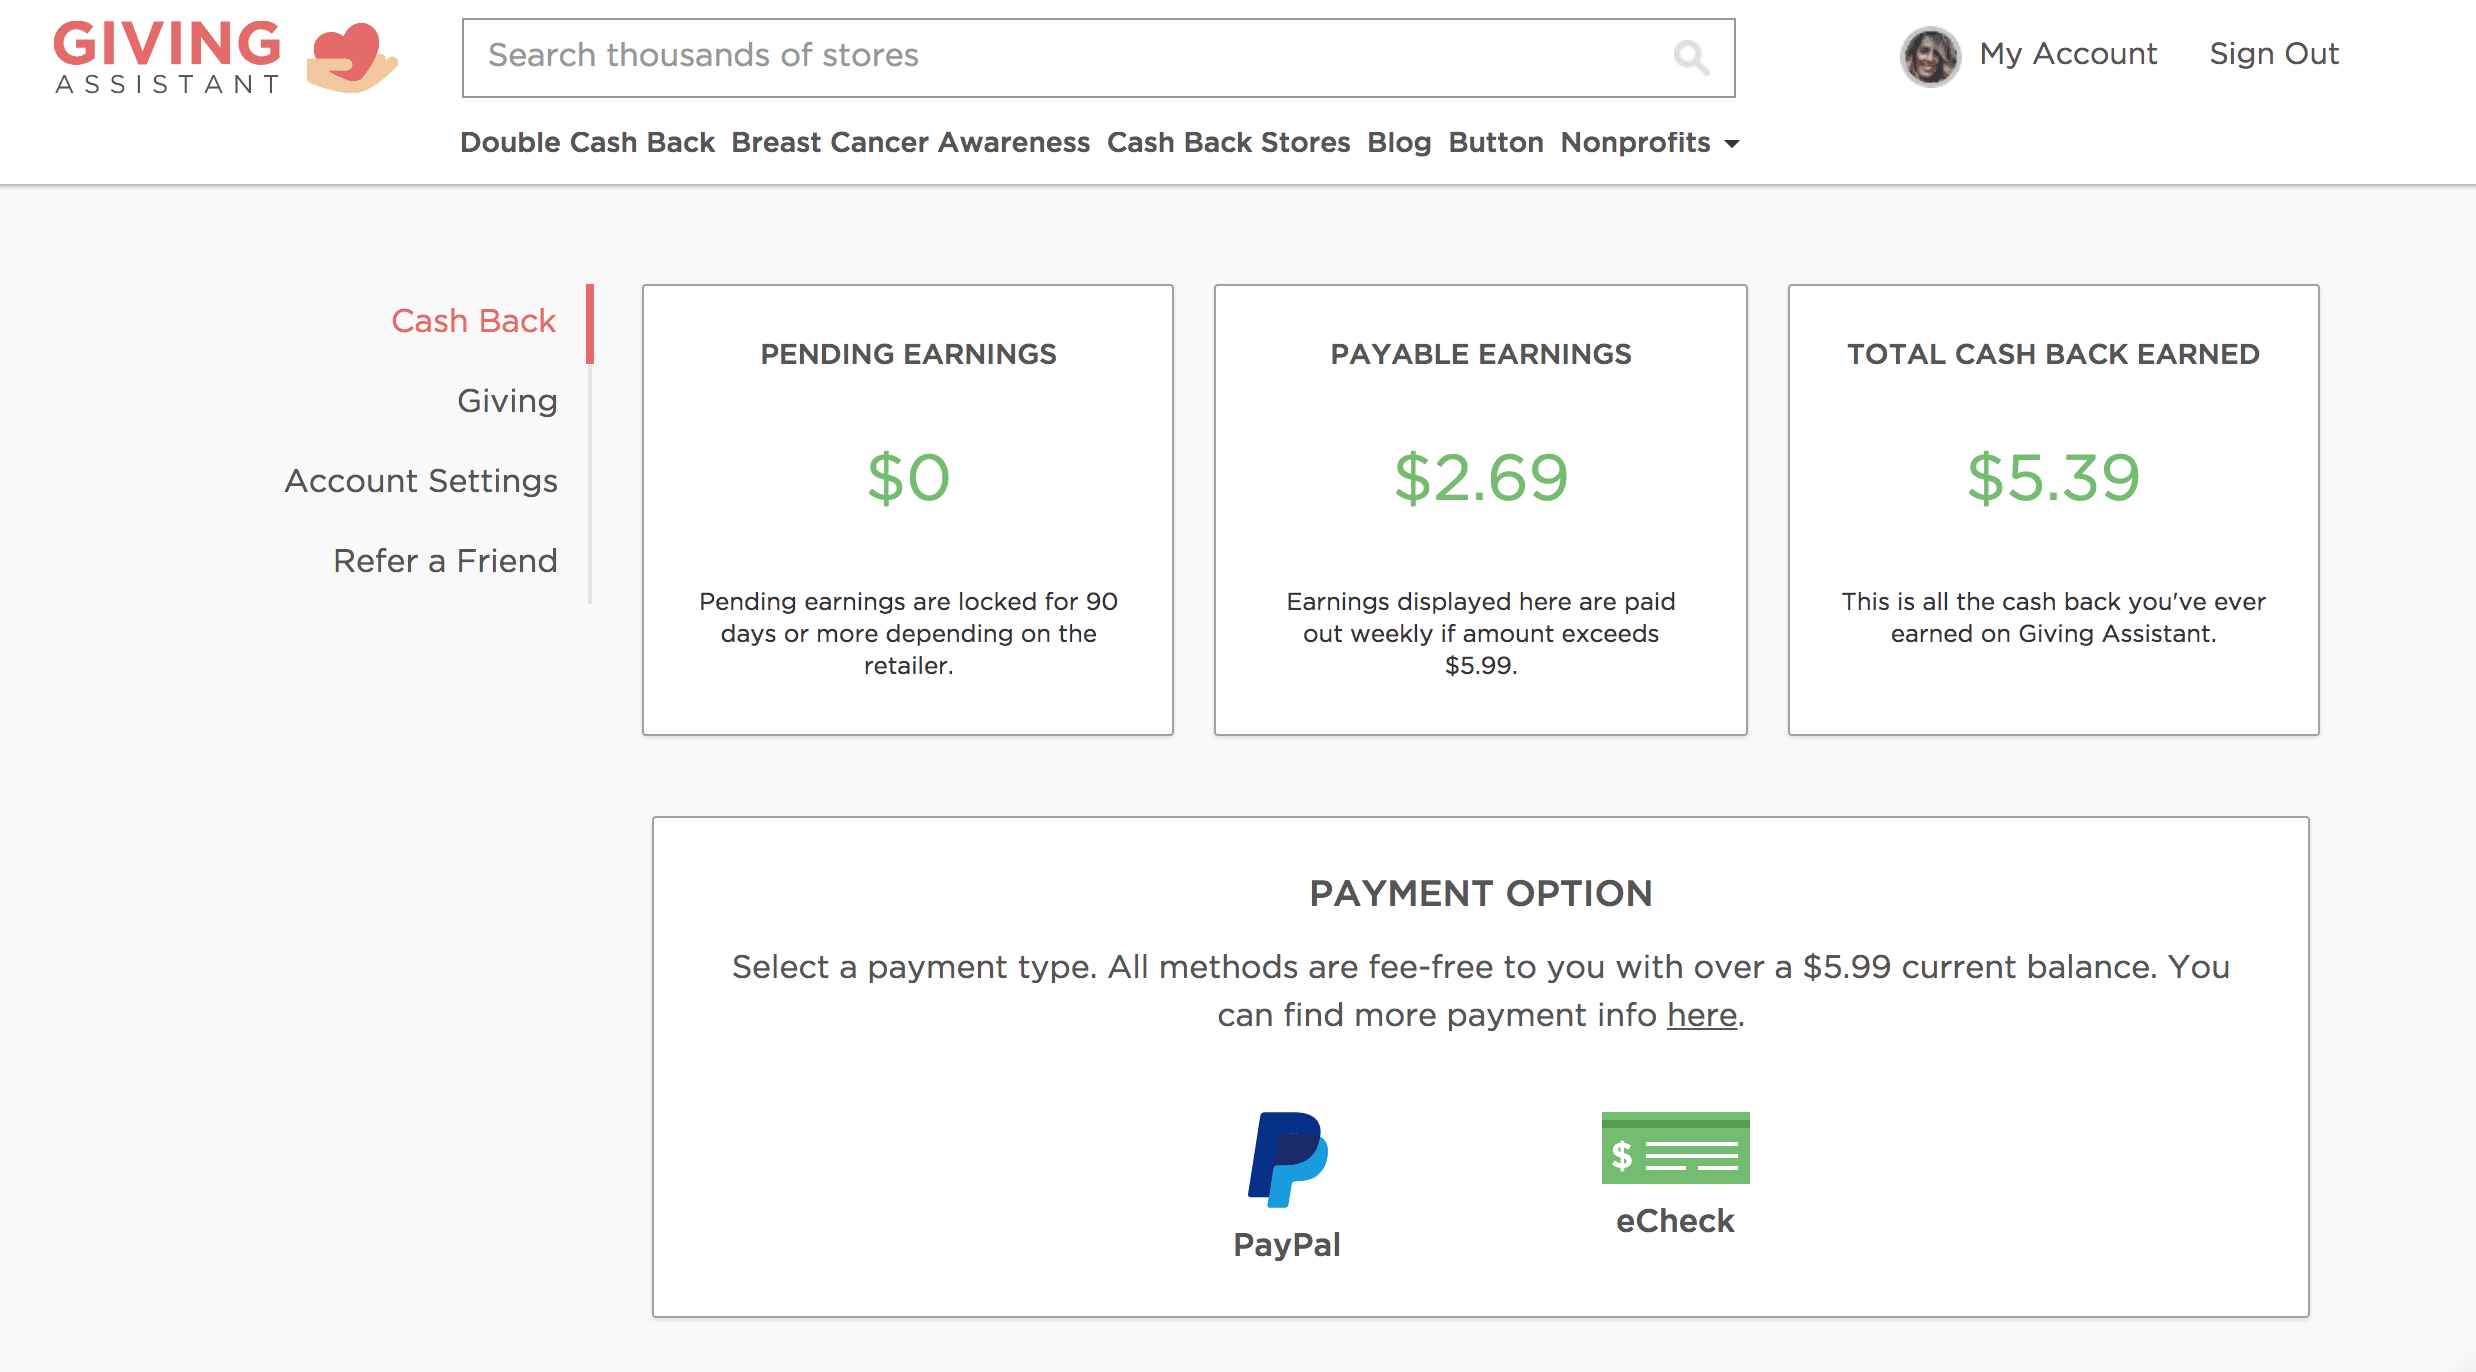Select Cash Back sidebar navigation item
The height and width of the screenshot is (1372, 2476).
(475, 319)
